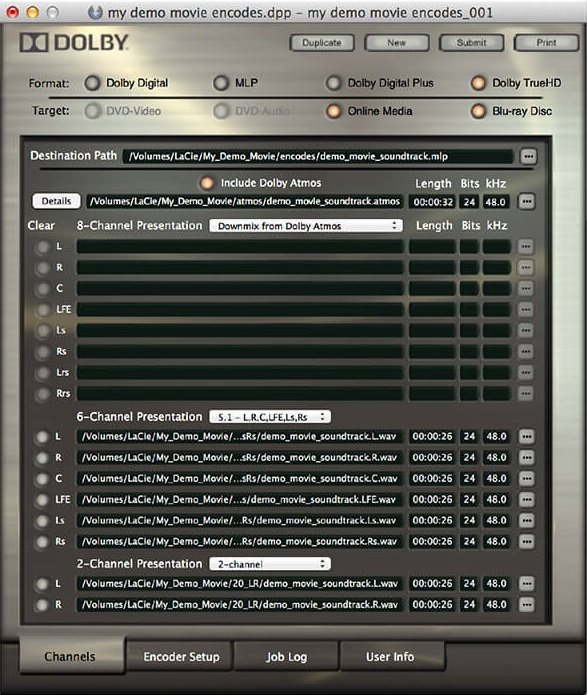Image resolution: width=587 pixels, height=695 pixels.
Task: Clear the 8-channel L row
Action: (43, 247)
